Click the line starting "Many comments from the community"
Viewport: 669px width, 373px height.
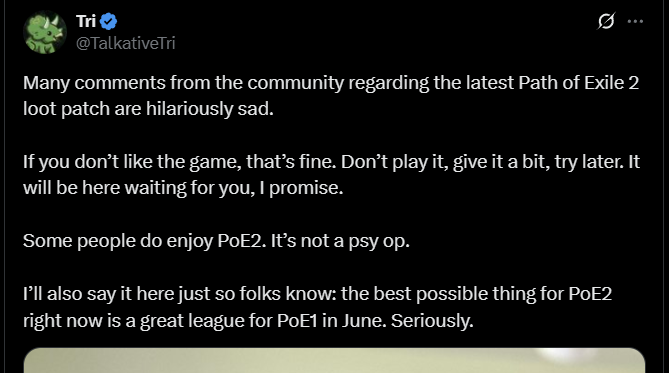click(331, 83)
